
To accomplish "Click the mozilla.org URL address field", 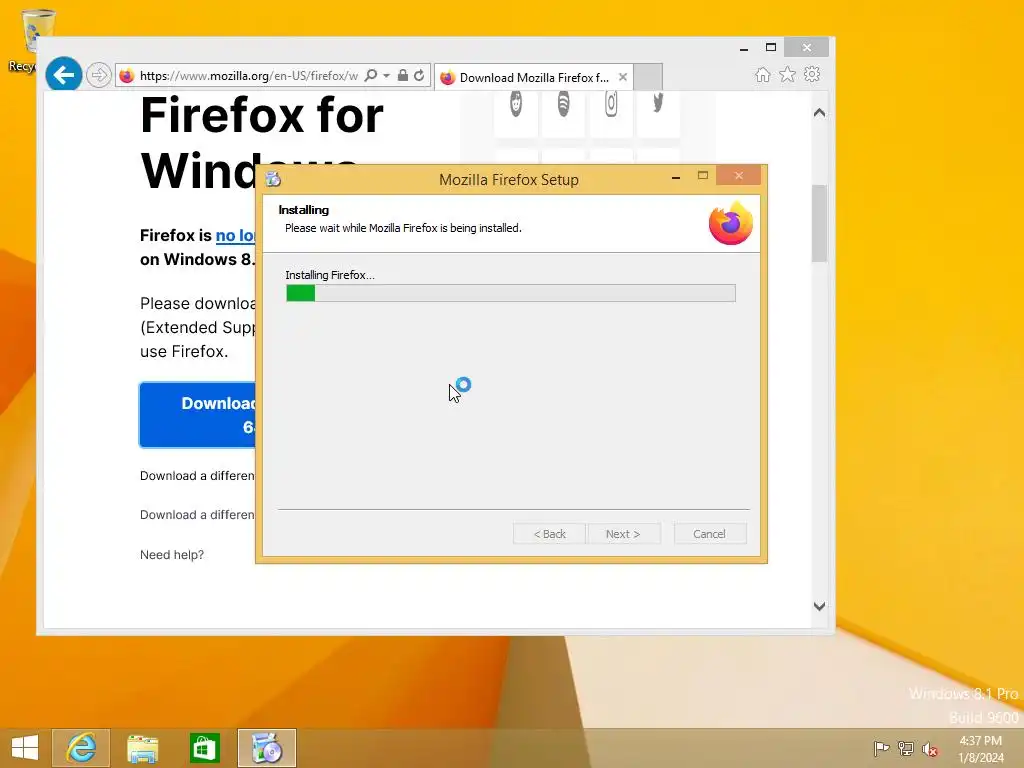I will 248,76.
